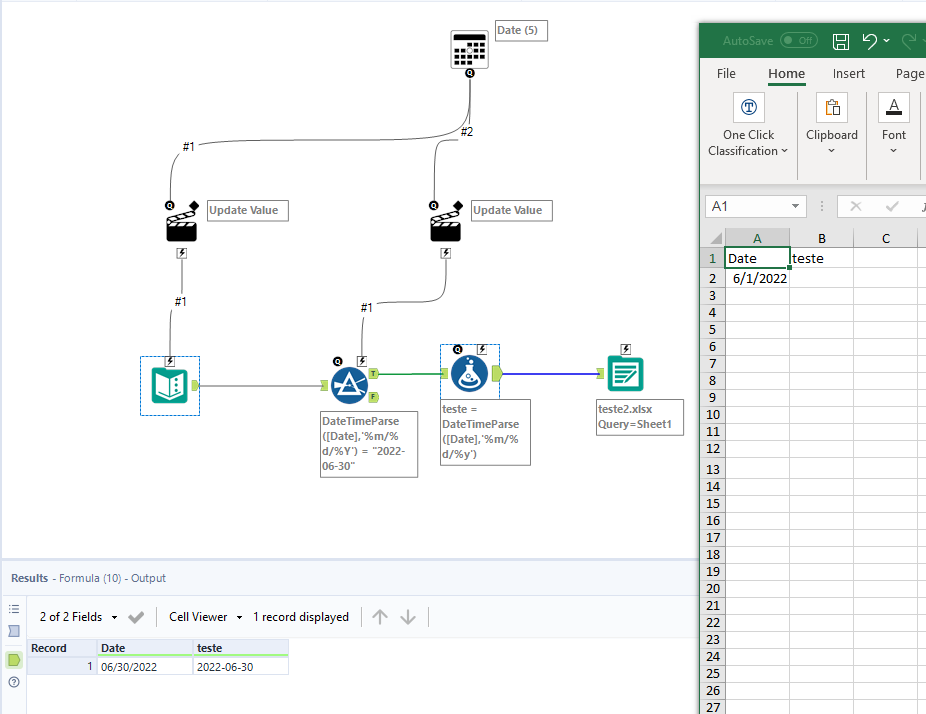
Task: Open the Name Box dropdown showing A1
Action: click(x=795, y=206)
